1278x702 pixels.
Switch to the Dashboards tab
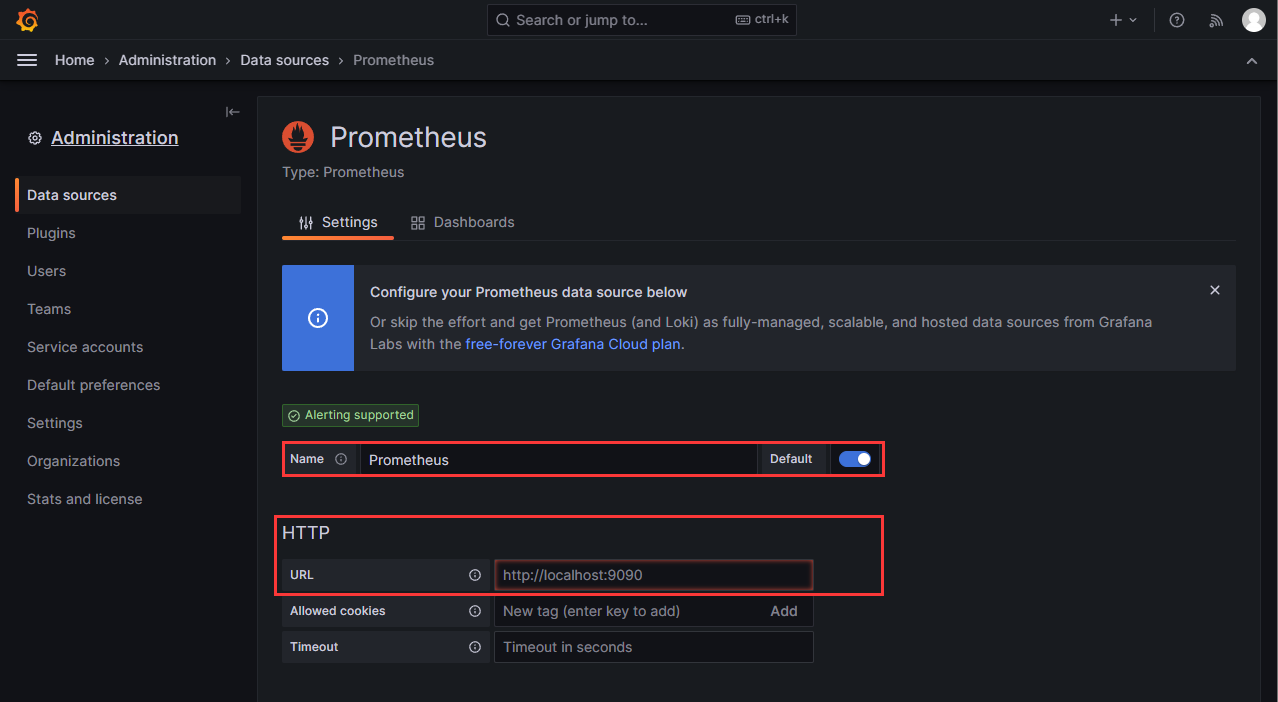[463, 222]
